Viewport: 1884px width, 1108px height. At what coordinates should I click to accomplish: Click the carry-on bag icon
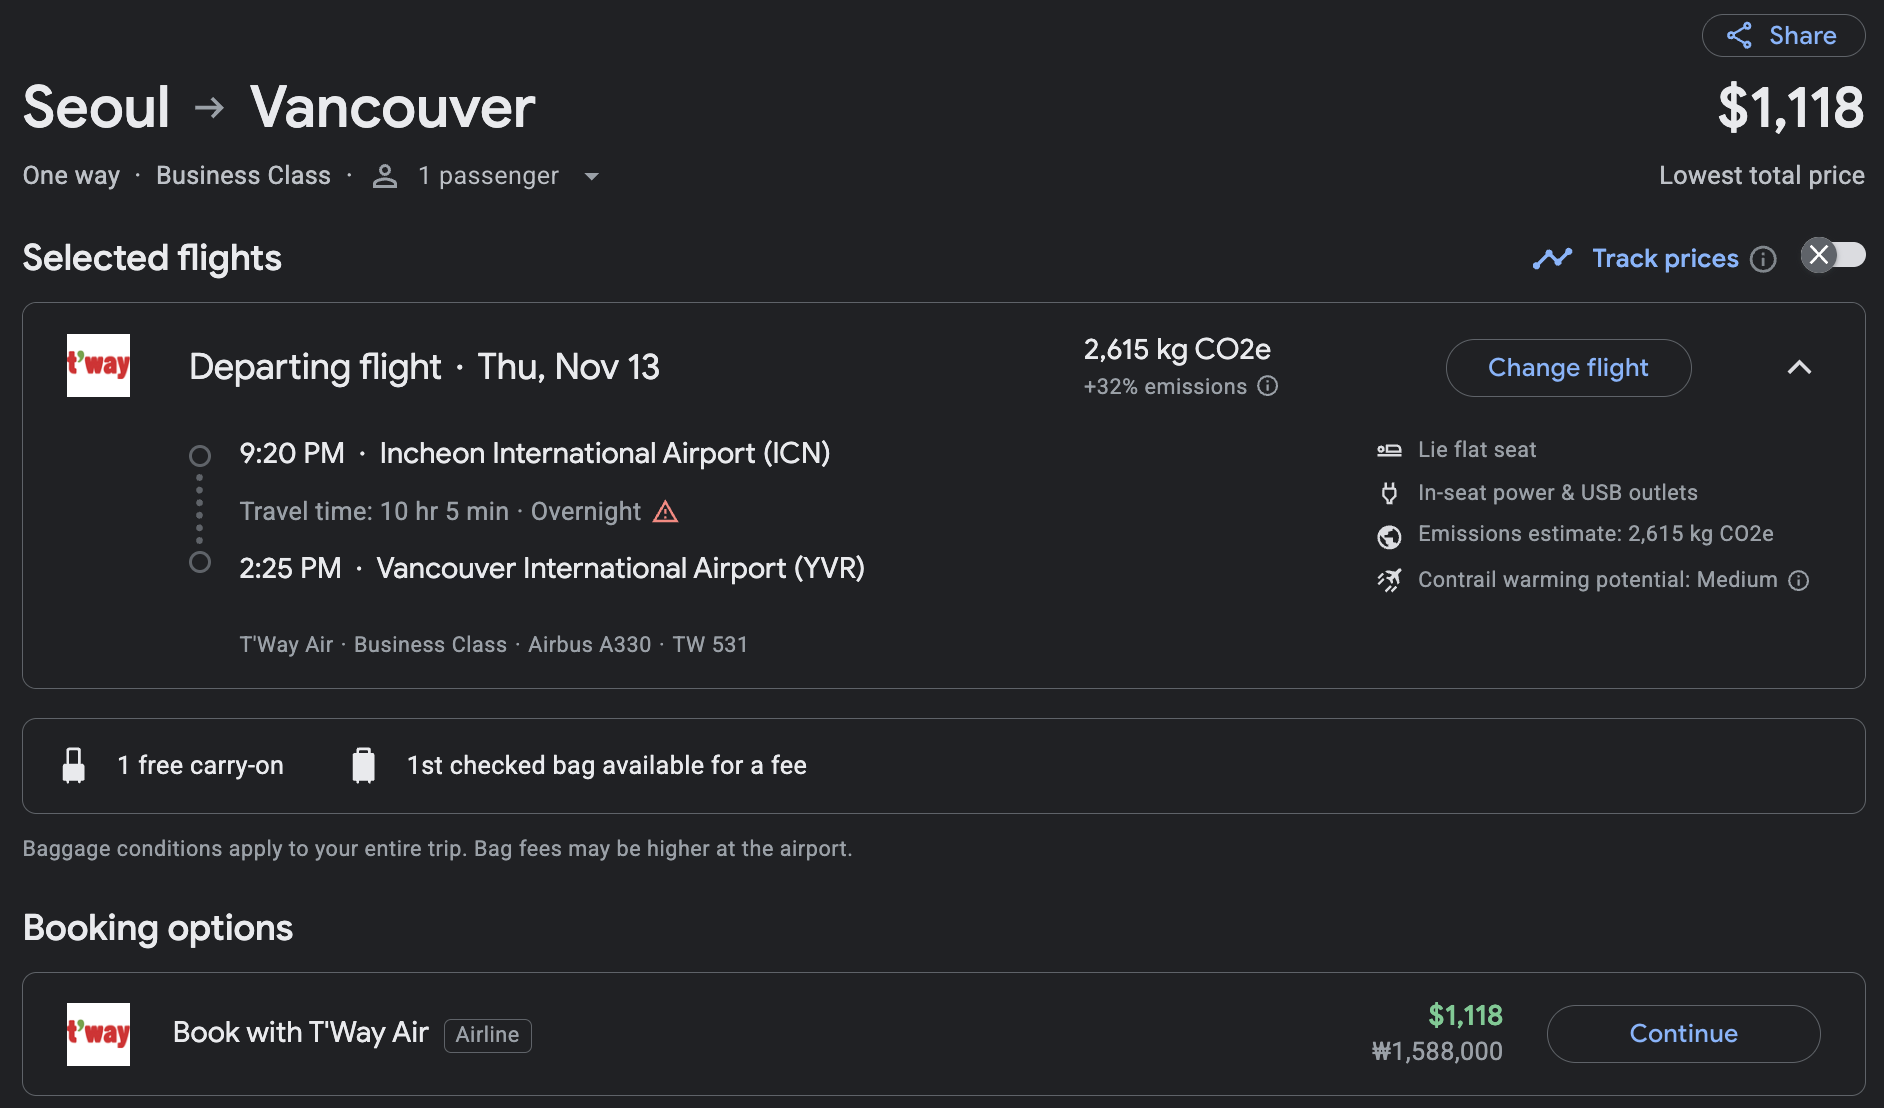coord(74,765)
